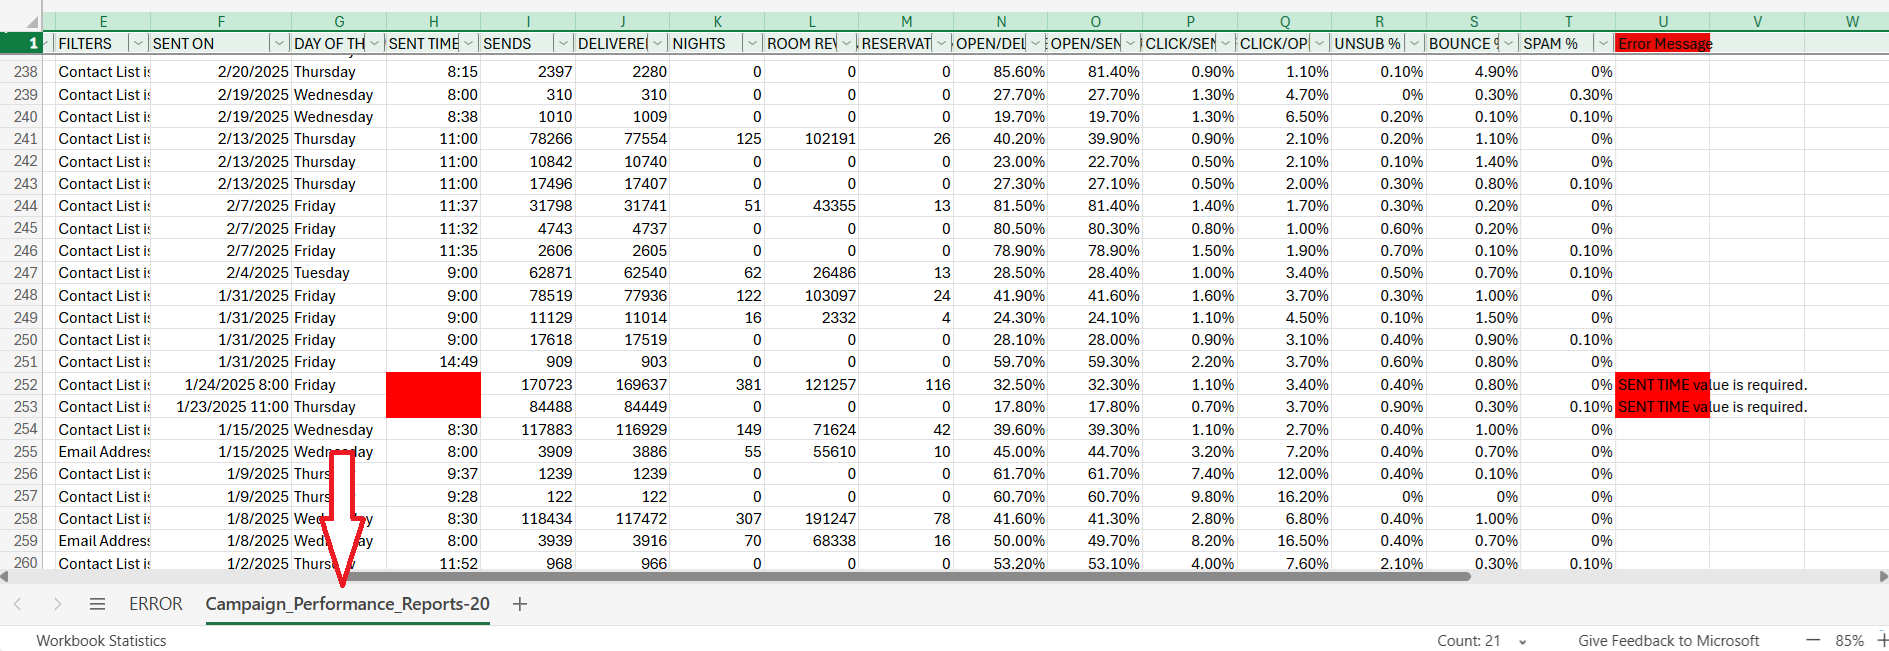The width and height of the screenshot is (1889, 651).
Task: Select OPEN/DEL value 85.60%
Action: 1000,71
